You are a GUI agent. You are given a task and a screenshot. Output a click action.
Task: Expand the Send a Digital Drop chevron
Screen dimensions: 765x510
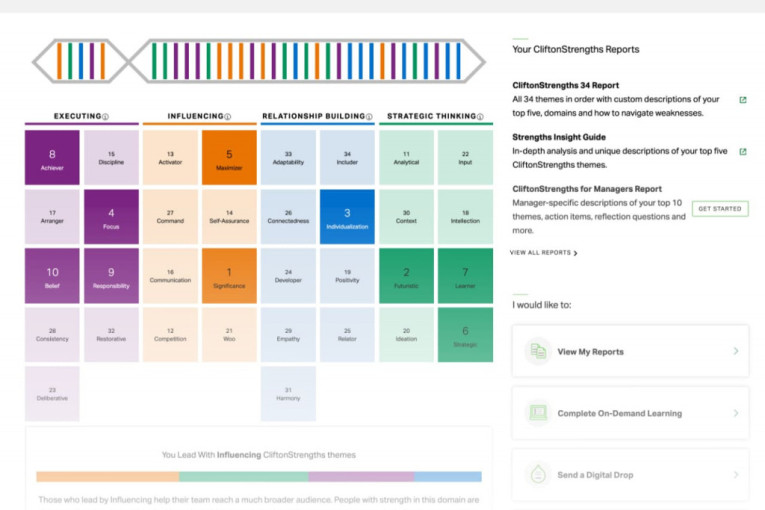pos(735,474)
